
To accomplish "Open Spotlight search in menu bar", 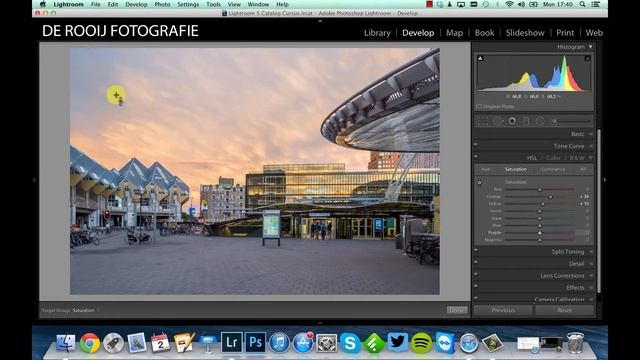I will coord(582,4).
